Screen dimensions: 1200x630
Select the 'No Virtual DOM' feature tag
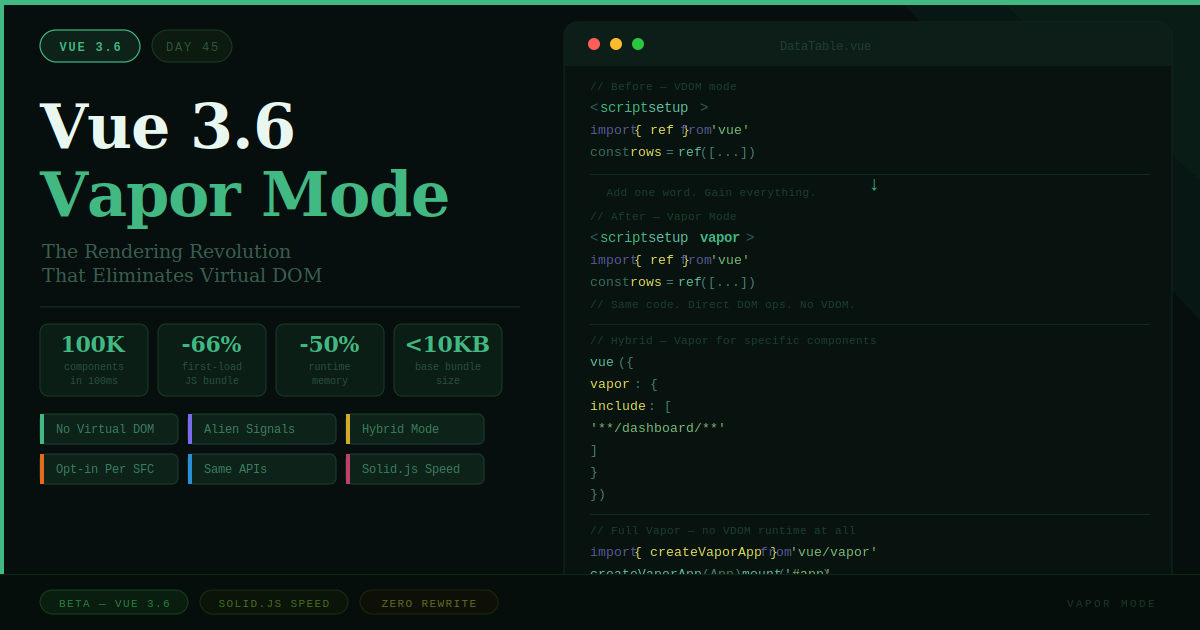tap(108, 428)
